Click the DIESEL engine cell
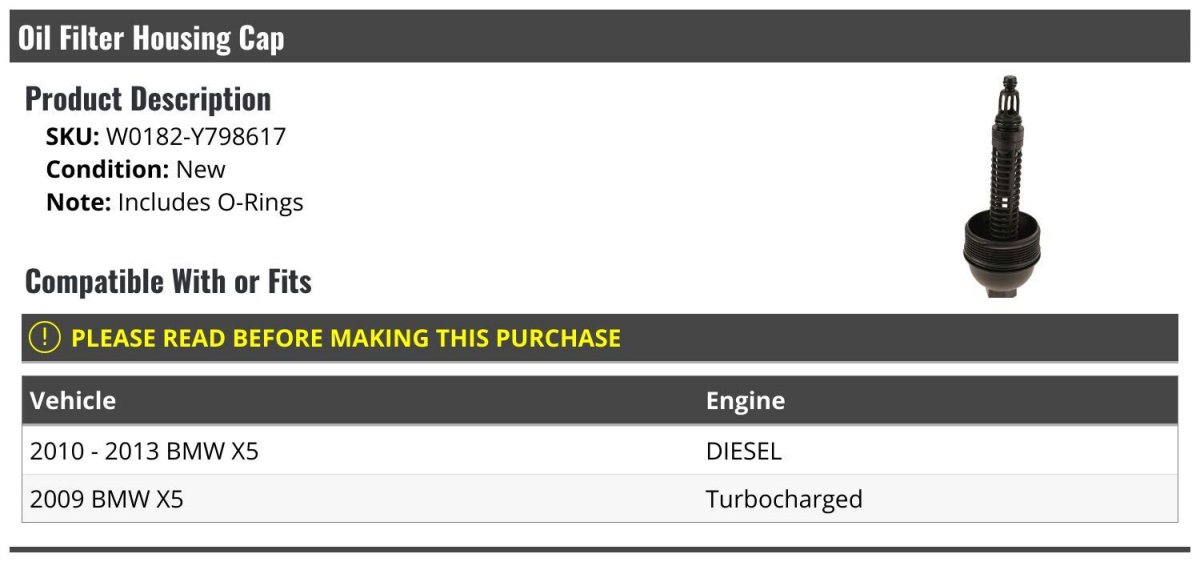The height and width of the screenshot is (562, 1200). 743,451
